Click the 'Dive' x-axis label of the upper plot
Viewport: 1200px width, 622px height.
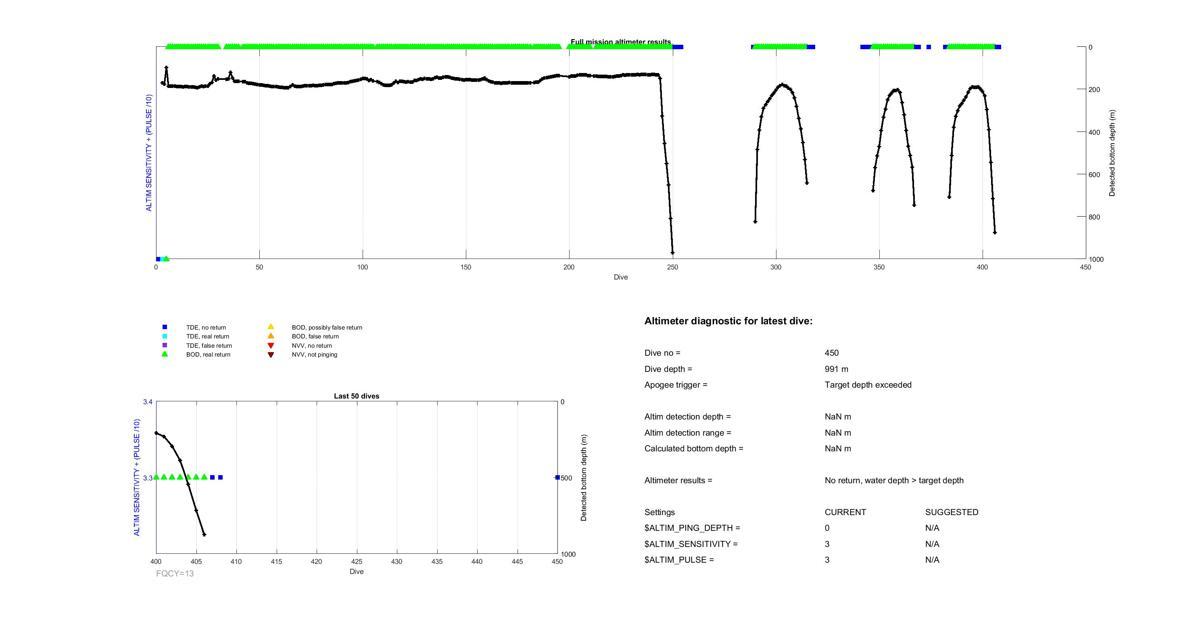coord(621,277)
